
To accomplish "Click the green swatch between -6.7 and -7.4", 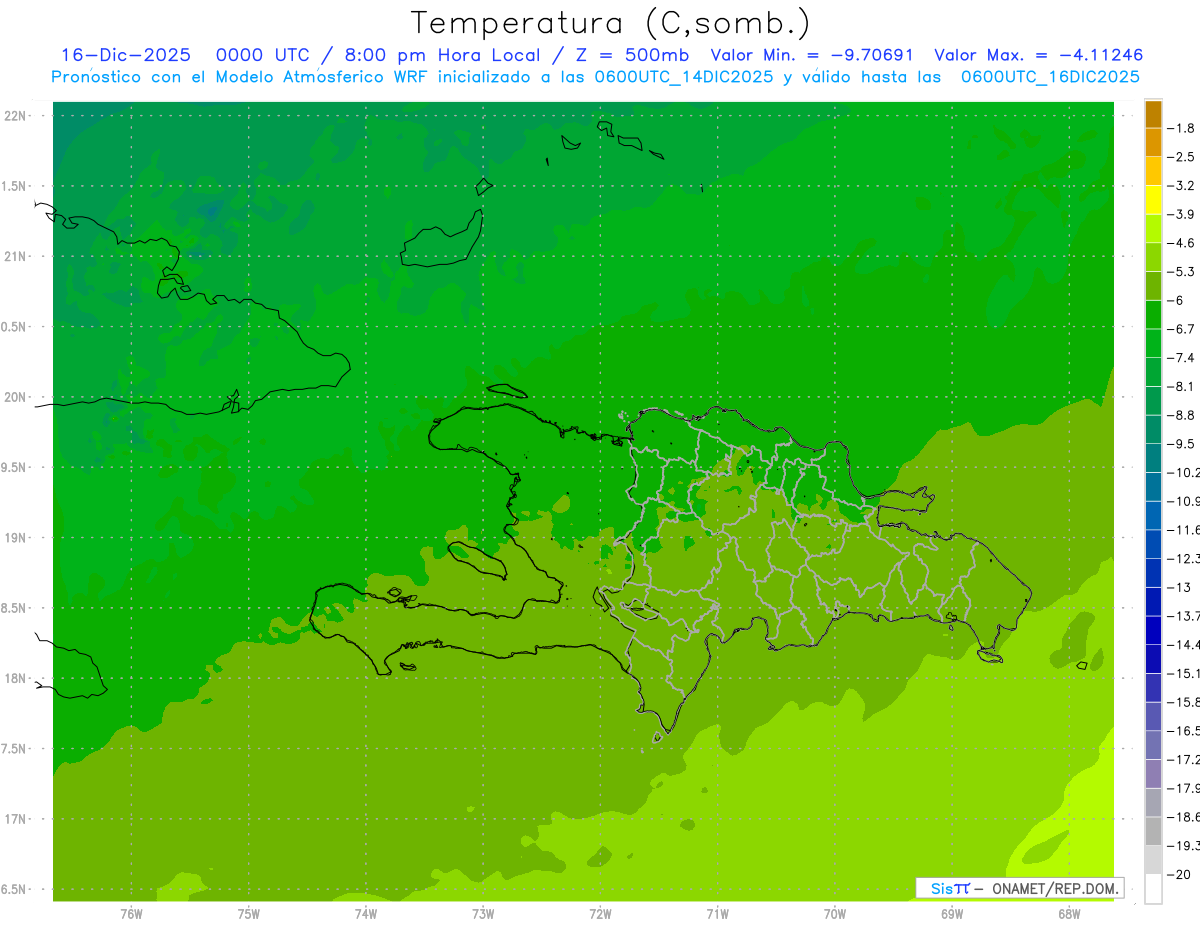I will (1153, 344).
